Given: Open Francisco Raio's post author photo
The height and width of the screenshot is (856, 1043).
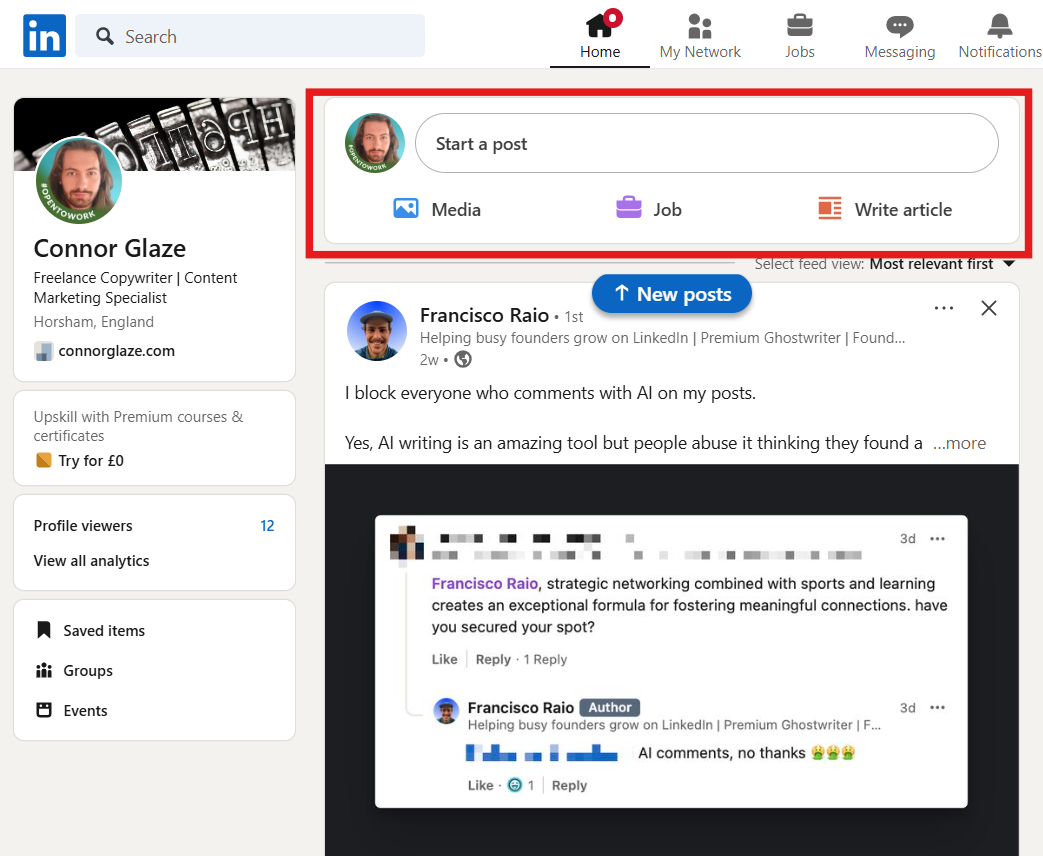Looking at the screenshot, I should point(376,331).
